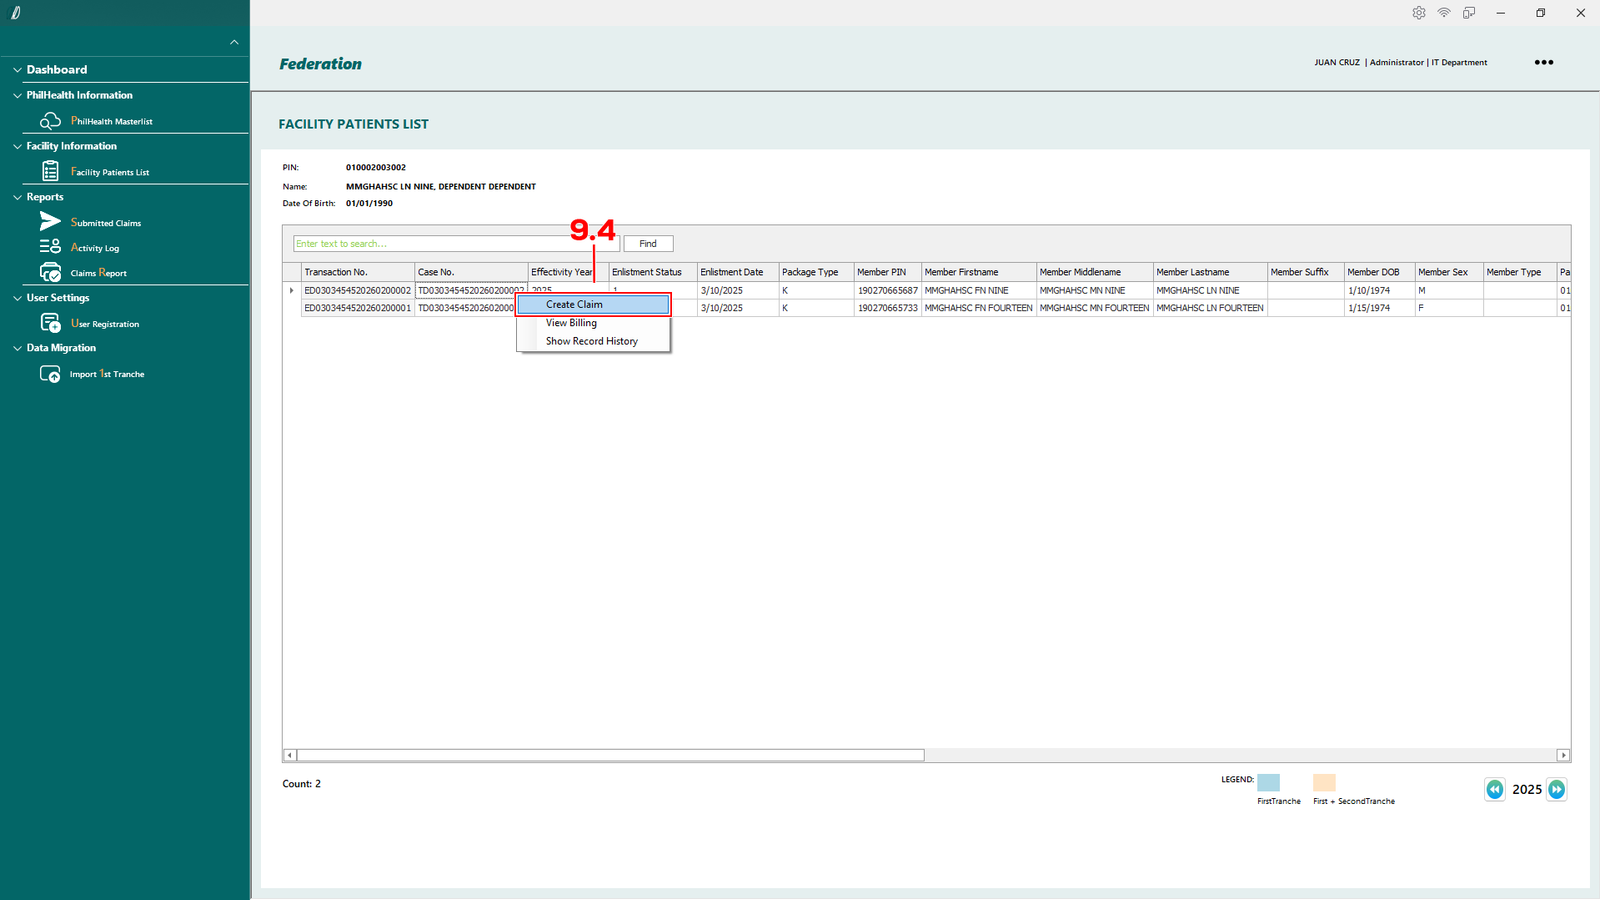
Task: Click the Activity Log icon
Action: 50,247
